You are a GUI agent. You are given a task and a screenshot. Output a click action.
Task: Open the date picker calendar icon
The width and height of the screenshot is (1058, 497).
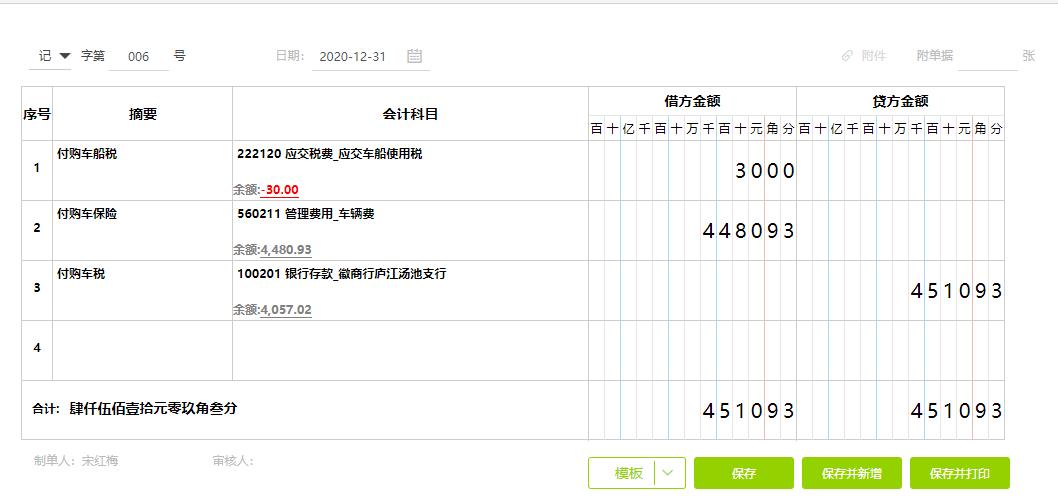pyautogui.click(x=414, y=56)
